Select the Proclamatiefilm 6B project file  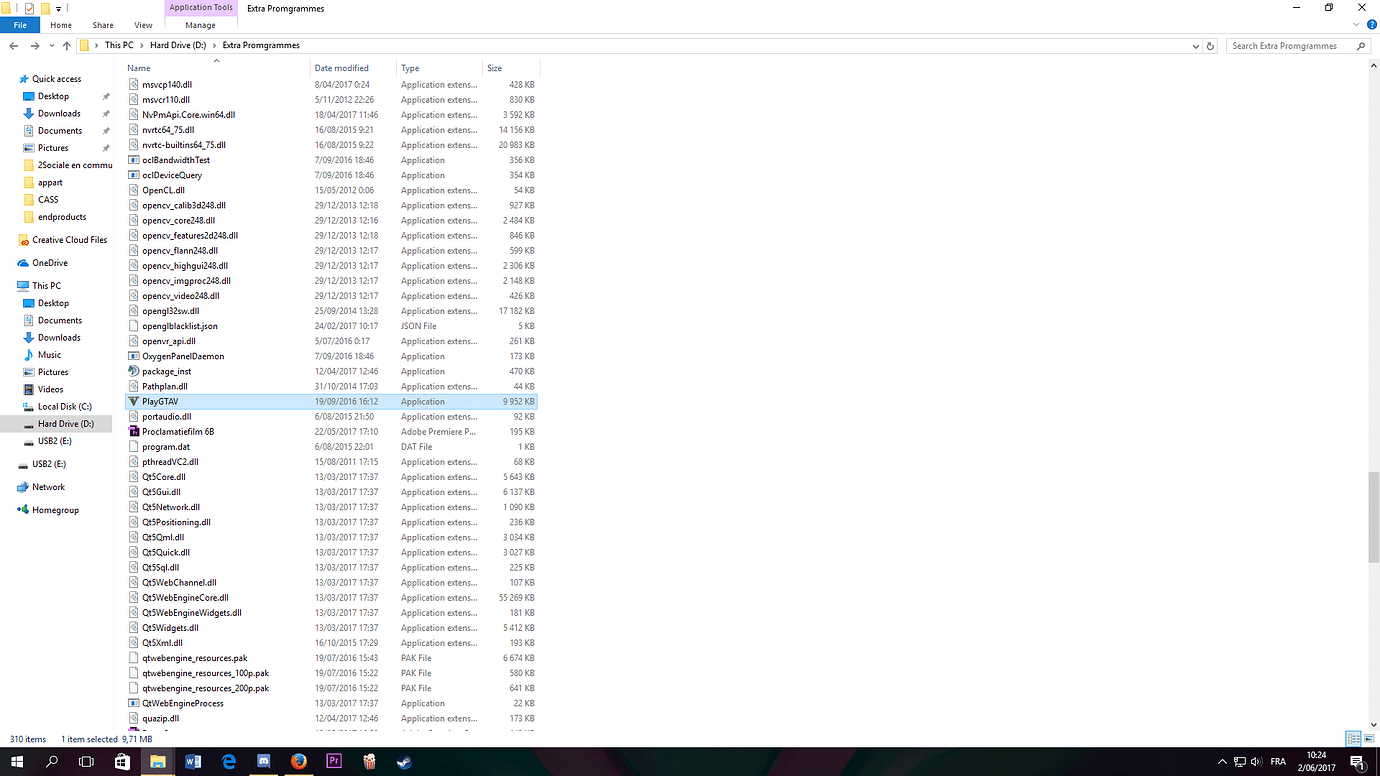click(x=178, y=432)
